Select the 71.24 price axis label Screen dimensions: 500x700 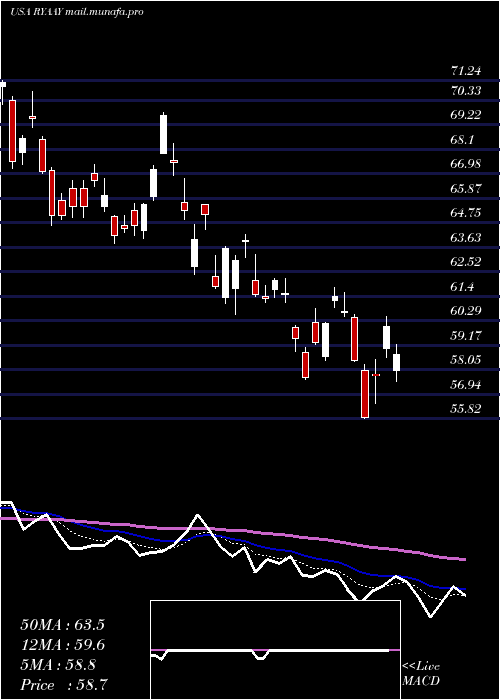[466, 71]
